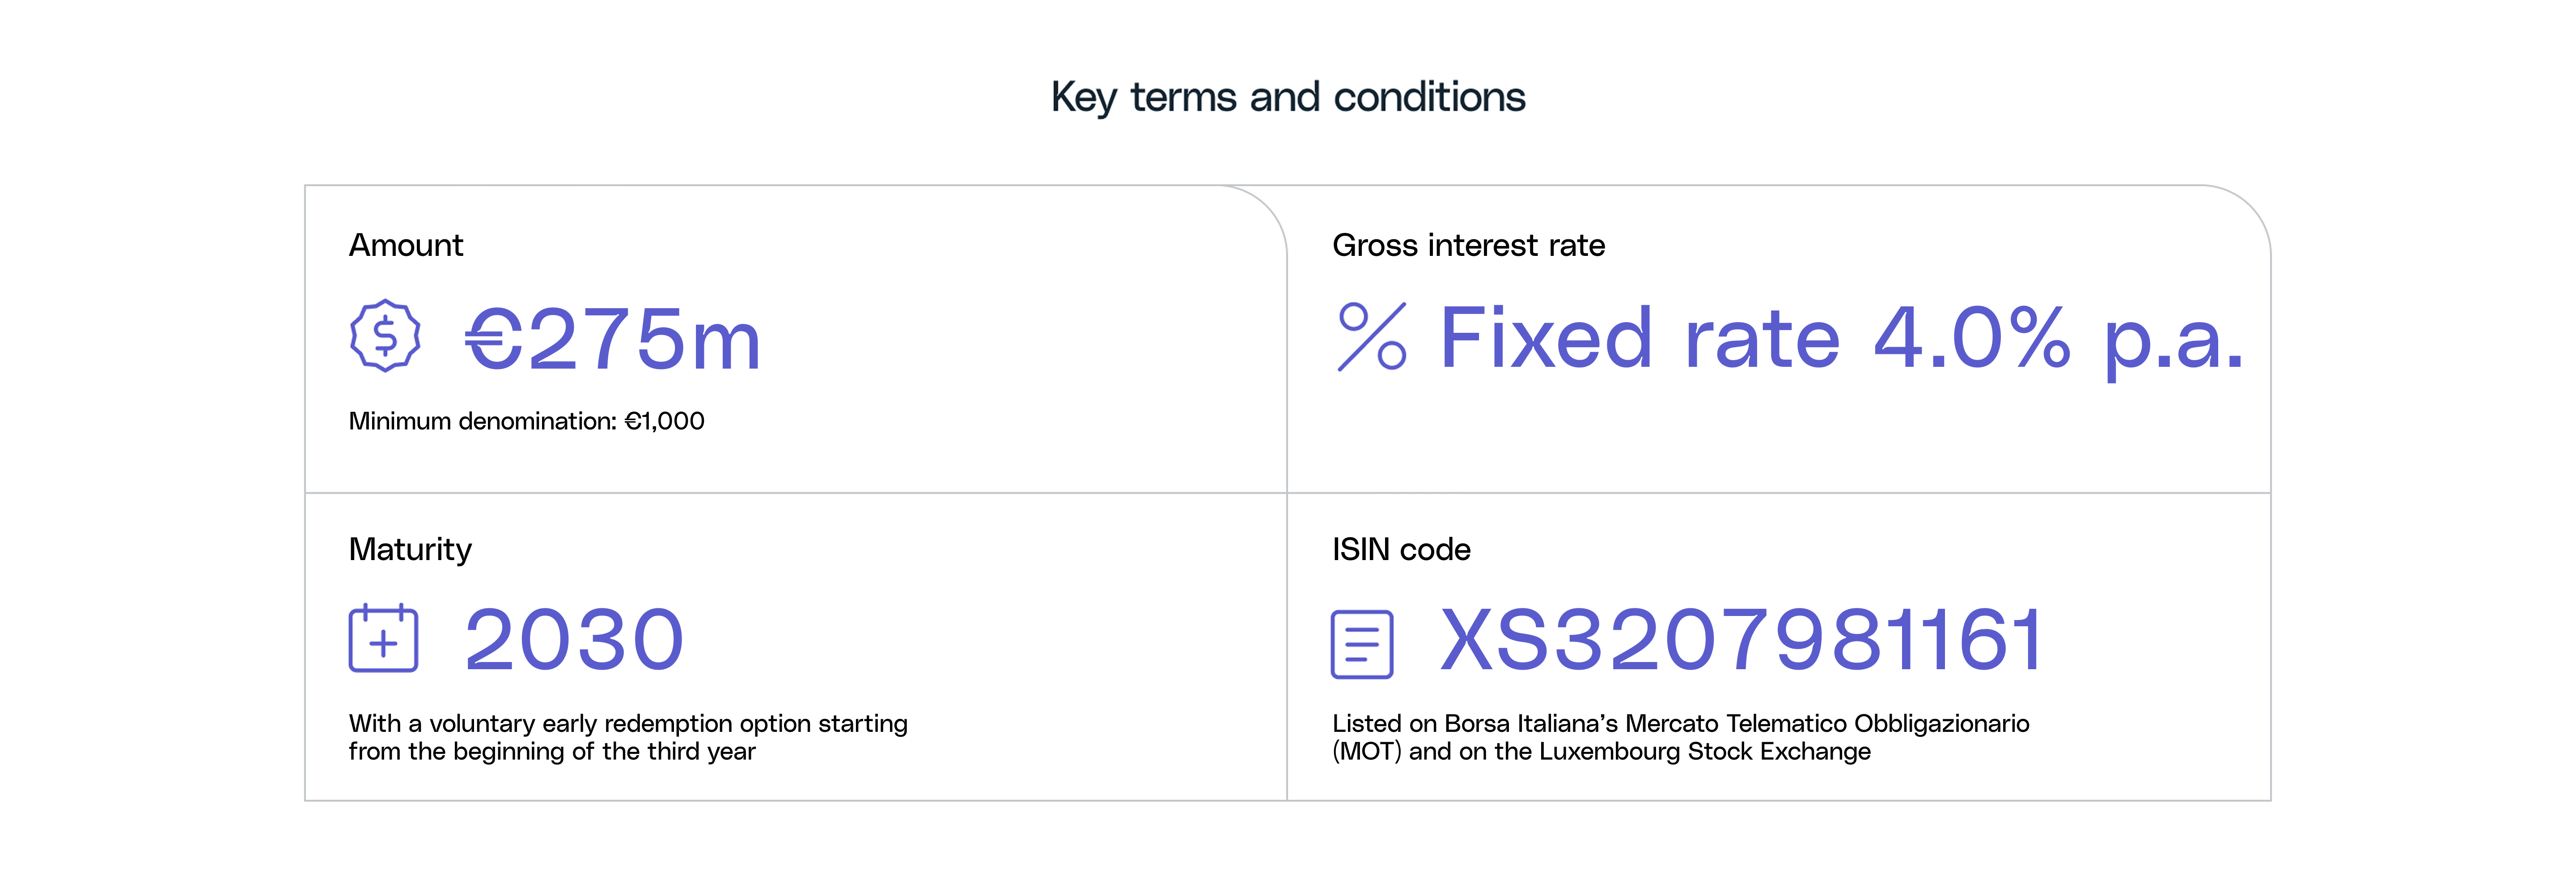The image size is (2576, 875).
Task: Click the "Listed on Borsa Italiana's Mercato" line
Action: [x=1680, y=723]
